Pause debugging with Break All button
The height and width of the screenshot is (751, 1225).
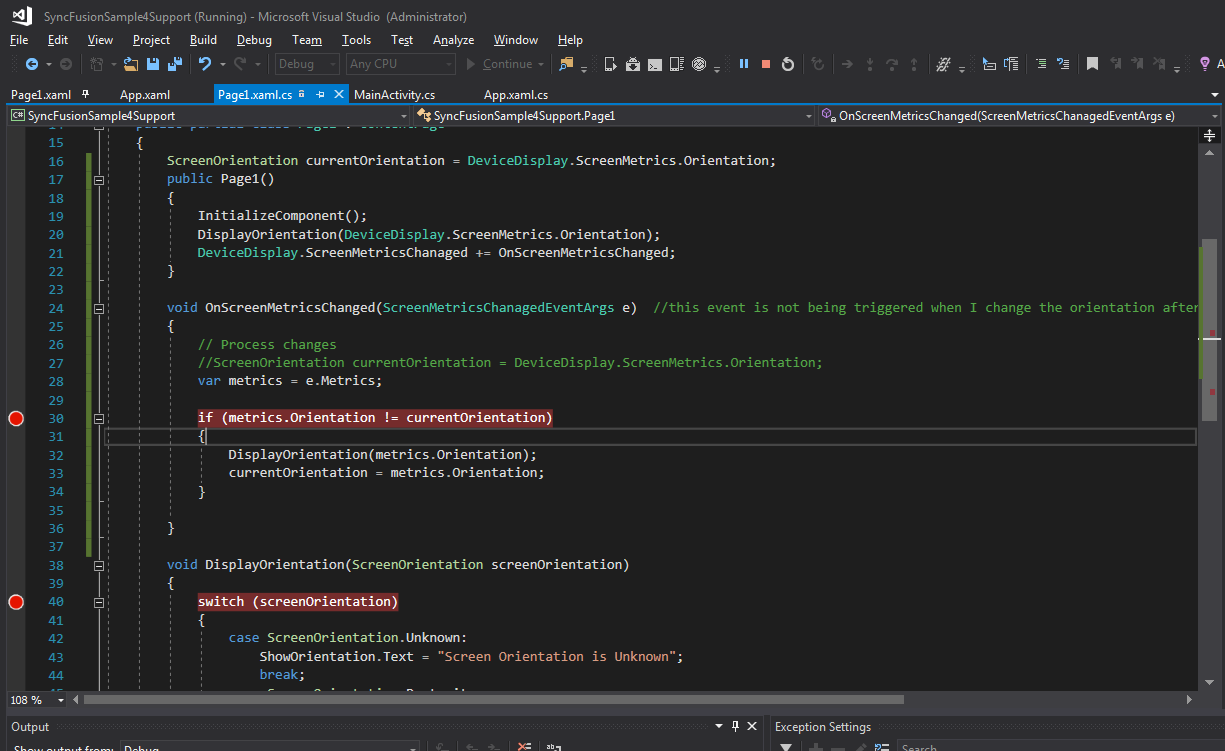point(744,64)
